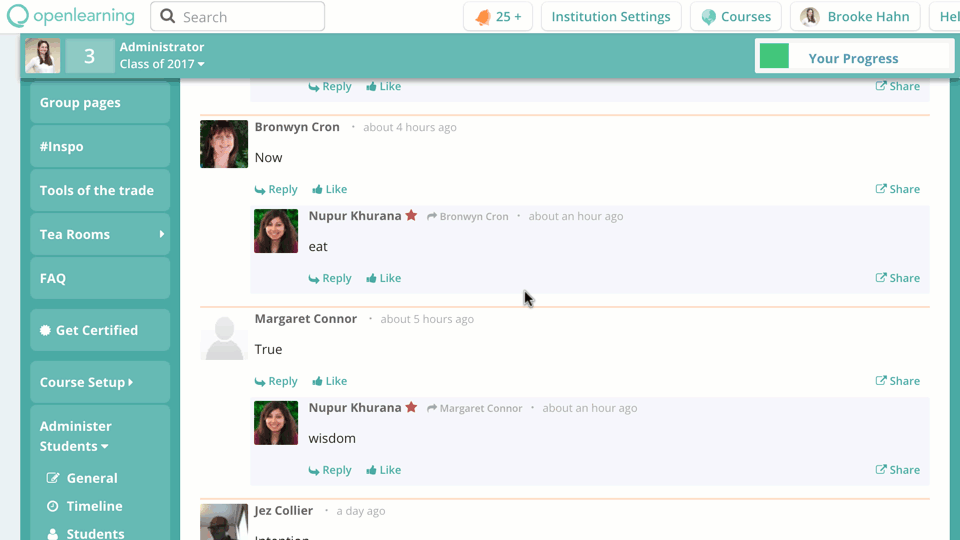
Task: Click the partially visible Help button
Action: [x=945, y=17]
